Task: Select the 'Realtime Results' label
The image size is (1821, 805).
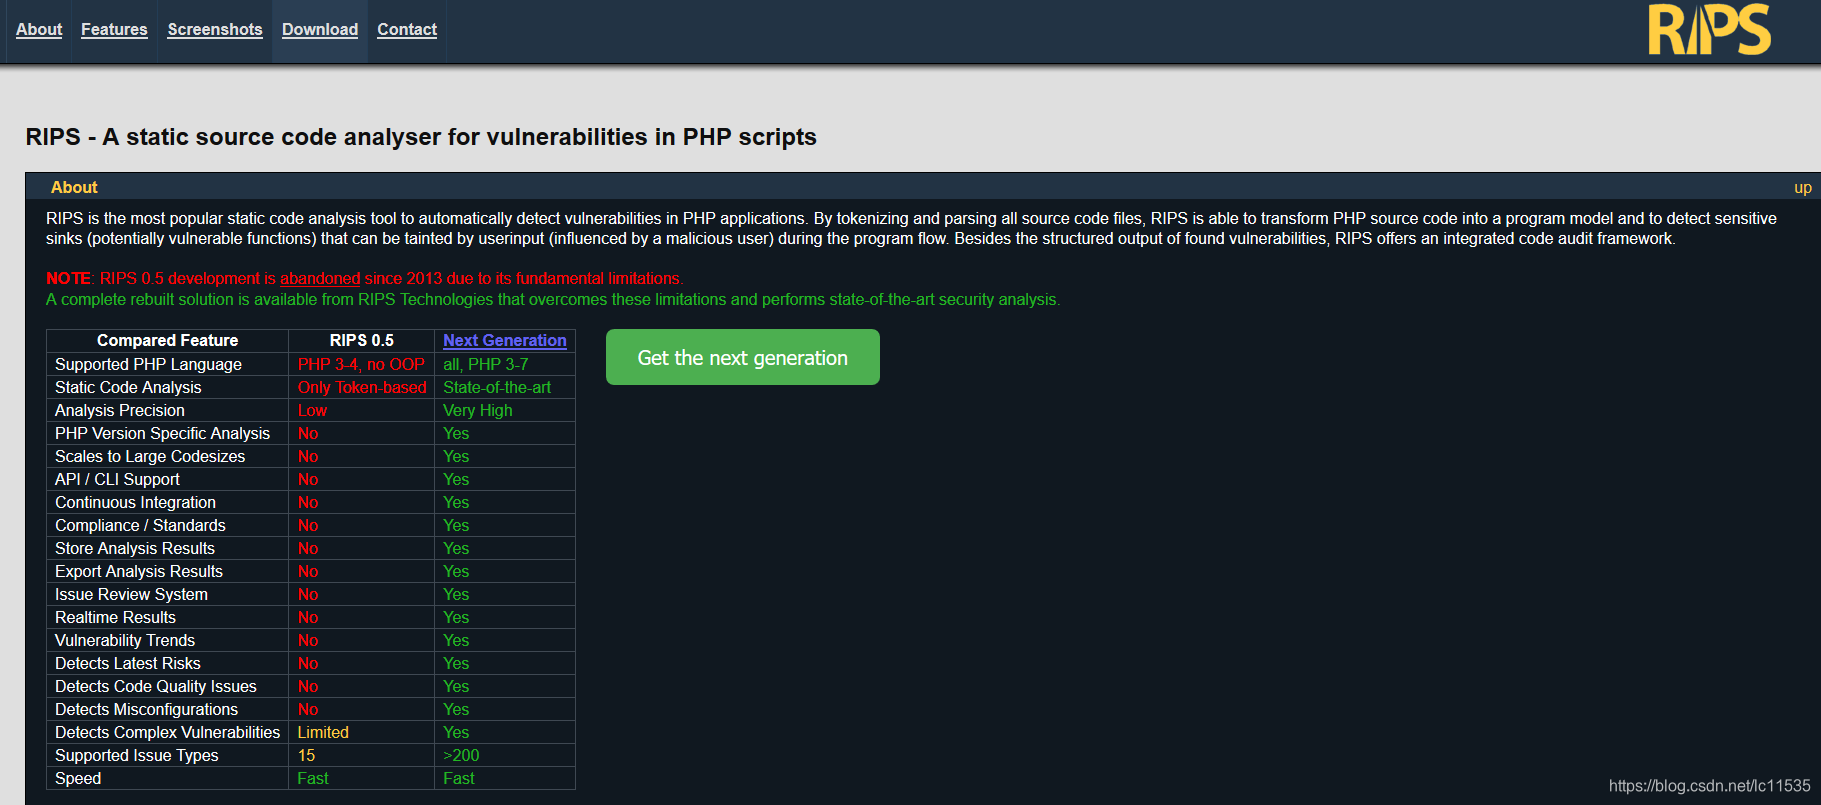Action: coord(115,618)
